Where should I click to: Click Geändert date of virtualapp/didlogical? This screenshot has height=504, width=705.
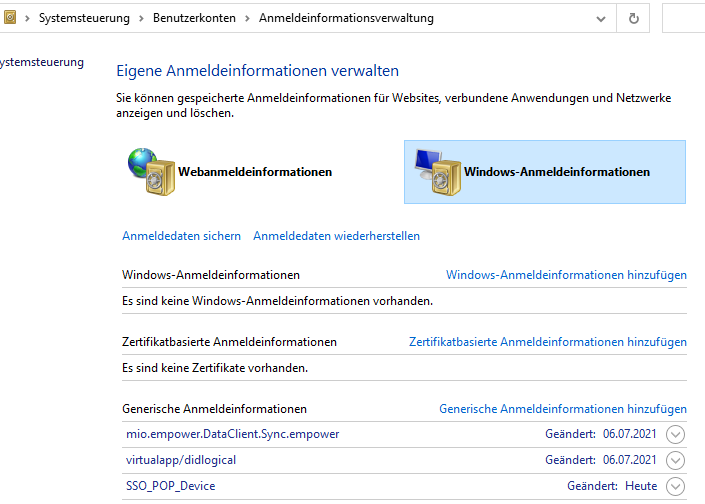coord(601,460)
